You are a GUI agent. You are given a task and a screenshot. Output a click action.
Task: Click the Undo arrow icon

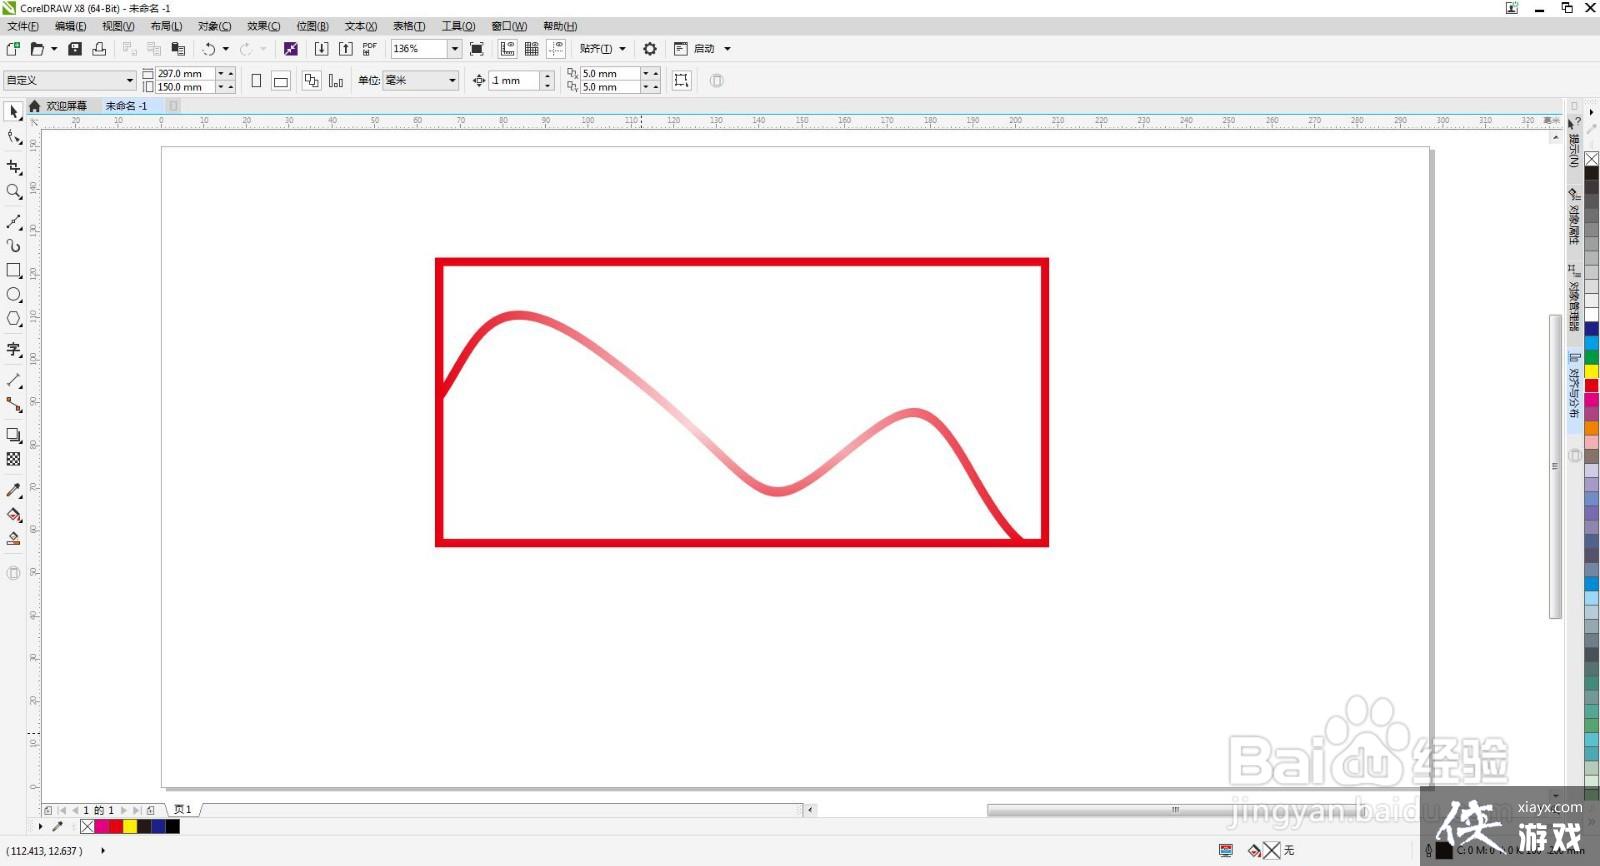click(x=208, y=48)
